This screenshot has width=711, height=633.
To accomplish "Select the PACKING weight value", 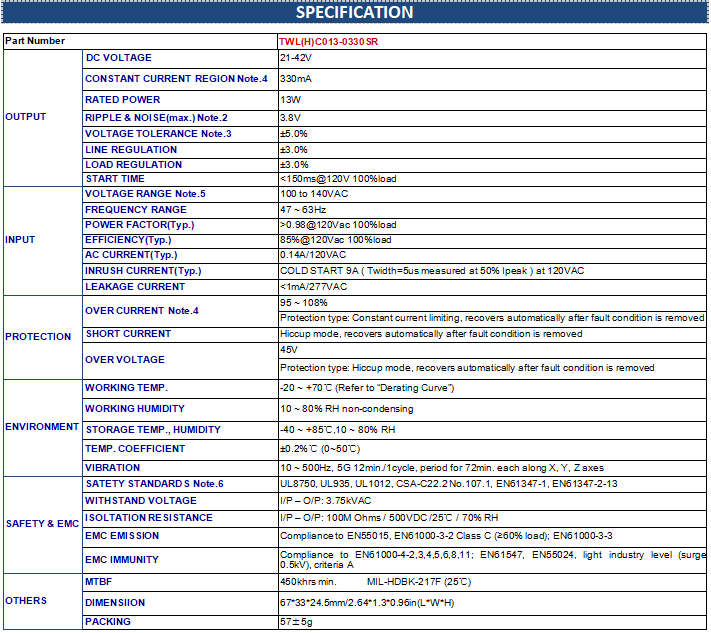I will point(295,622).
